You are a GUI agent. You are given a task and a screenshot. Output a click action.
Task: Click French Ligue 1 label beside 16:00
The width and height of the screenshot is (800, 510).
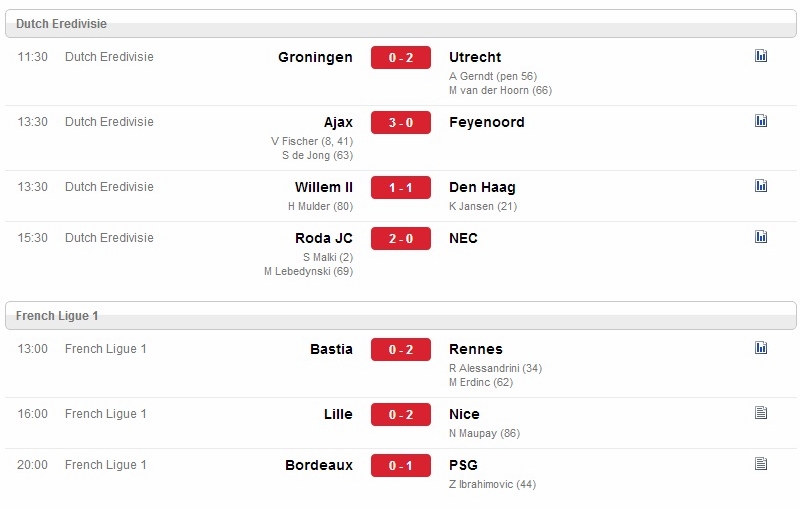106,414
